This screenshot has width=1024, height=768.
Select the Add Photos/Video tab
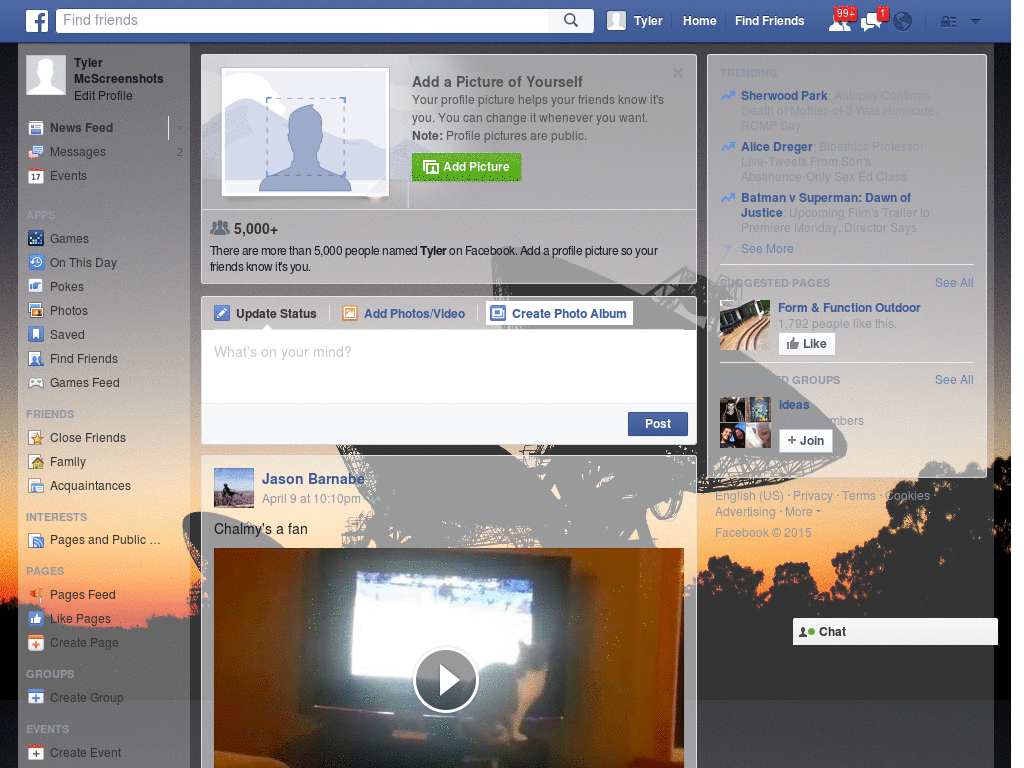coord(404,313)
